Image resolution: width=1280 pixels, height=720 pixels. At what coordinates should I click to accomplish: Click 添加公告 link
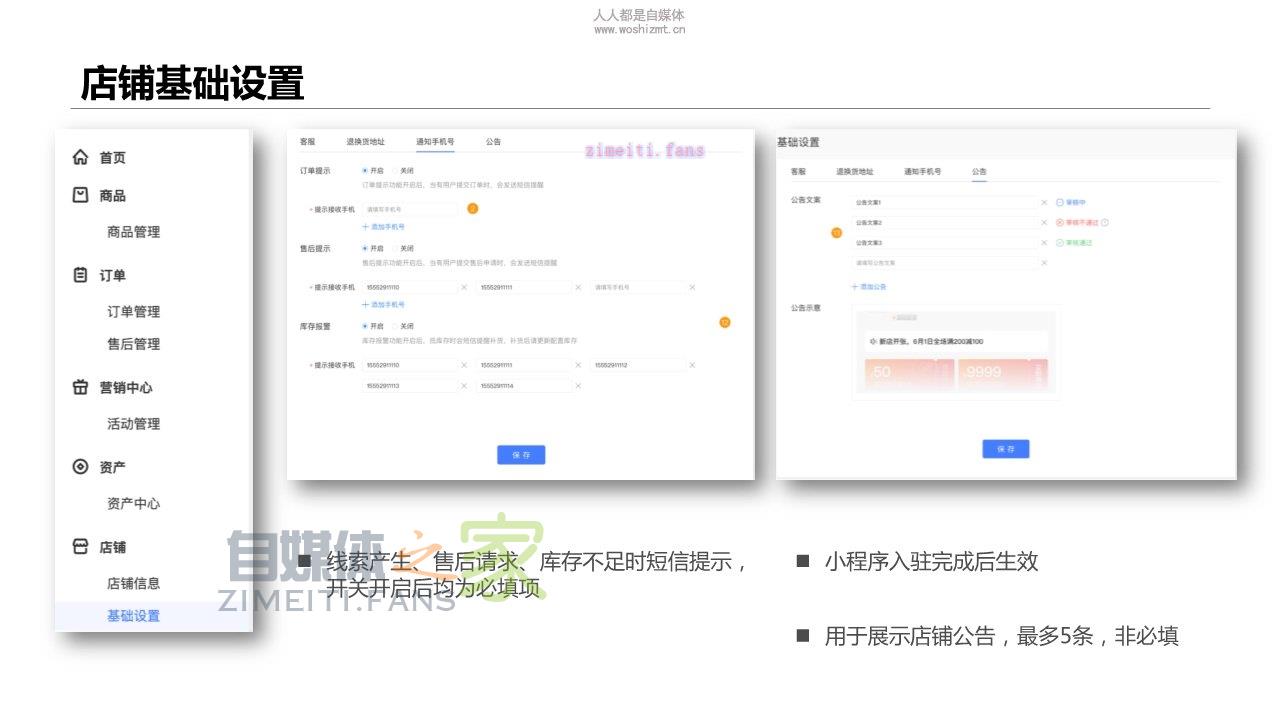tap(869, 287)
